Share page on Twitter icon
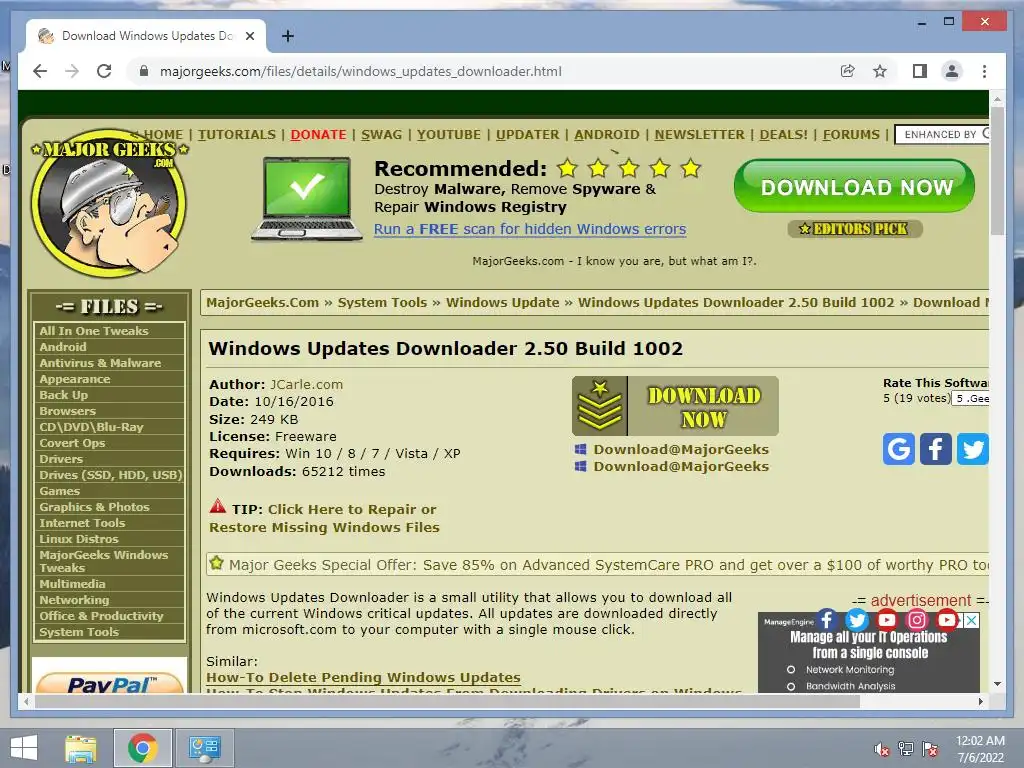Viewport: 1024px width, 768px height. (972, 449)
